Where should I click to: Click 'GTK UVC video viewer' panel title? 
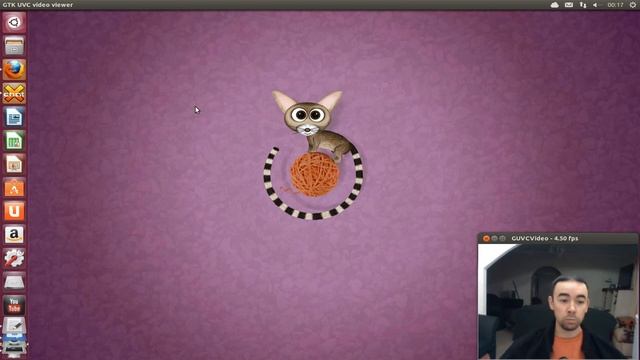[x=38, y=5]
